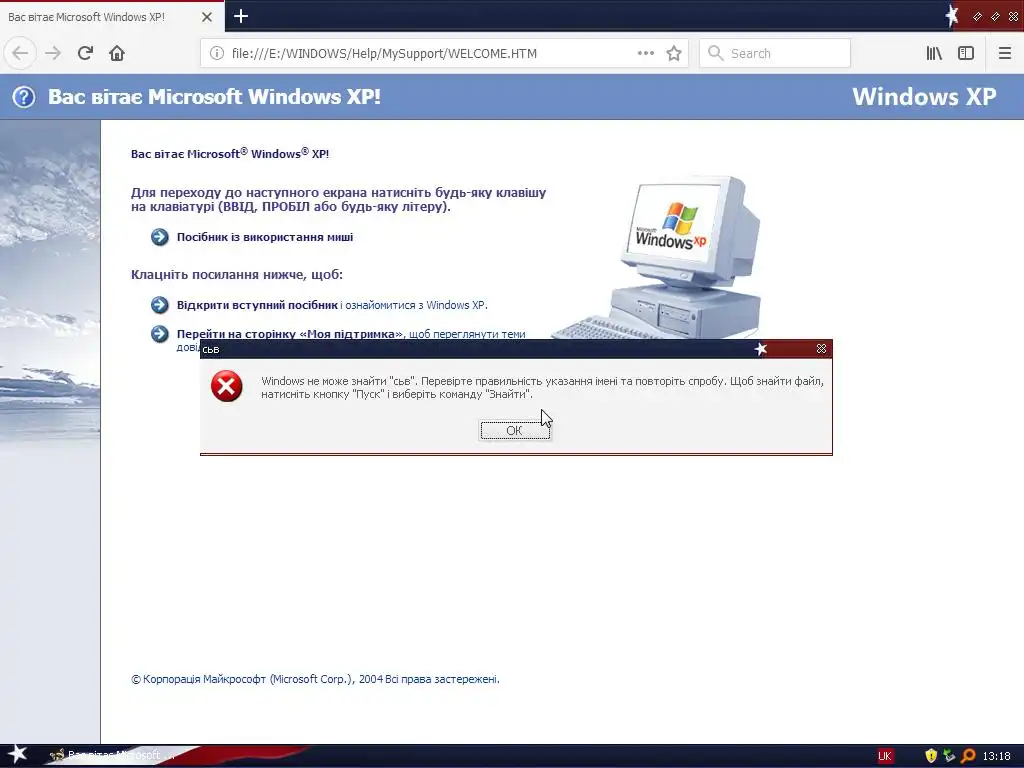1024x768 pixels.
Task: Show site information for this file
Action: click(216, 53)
